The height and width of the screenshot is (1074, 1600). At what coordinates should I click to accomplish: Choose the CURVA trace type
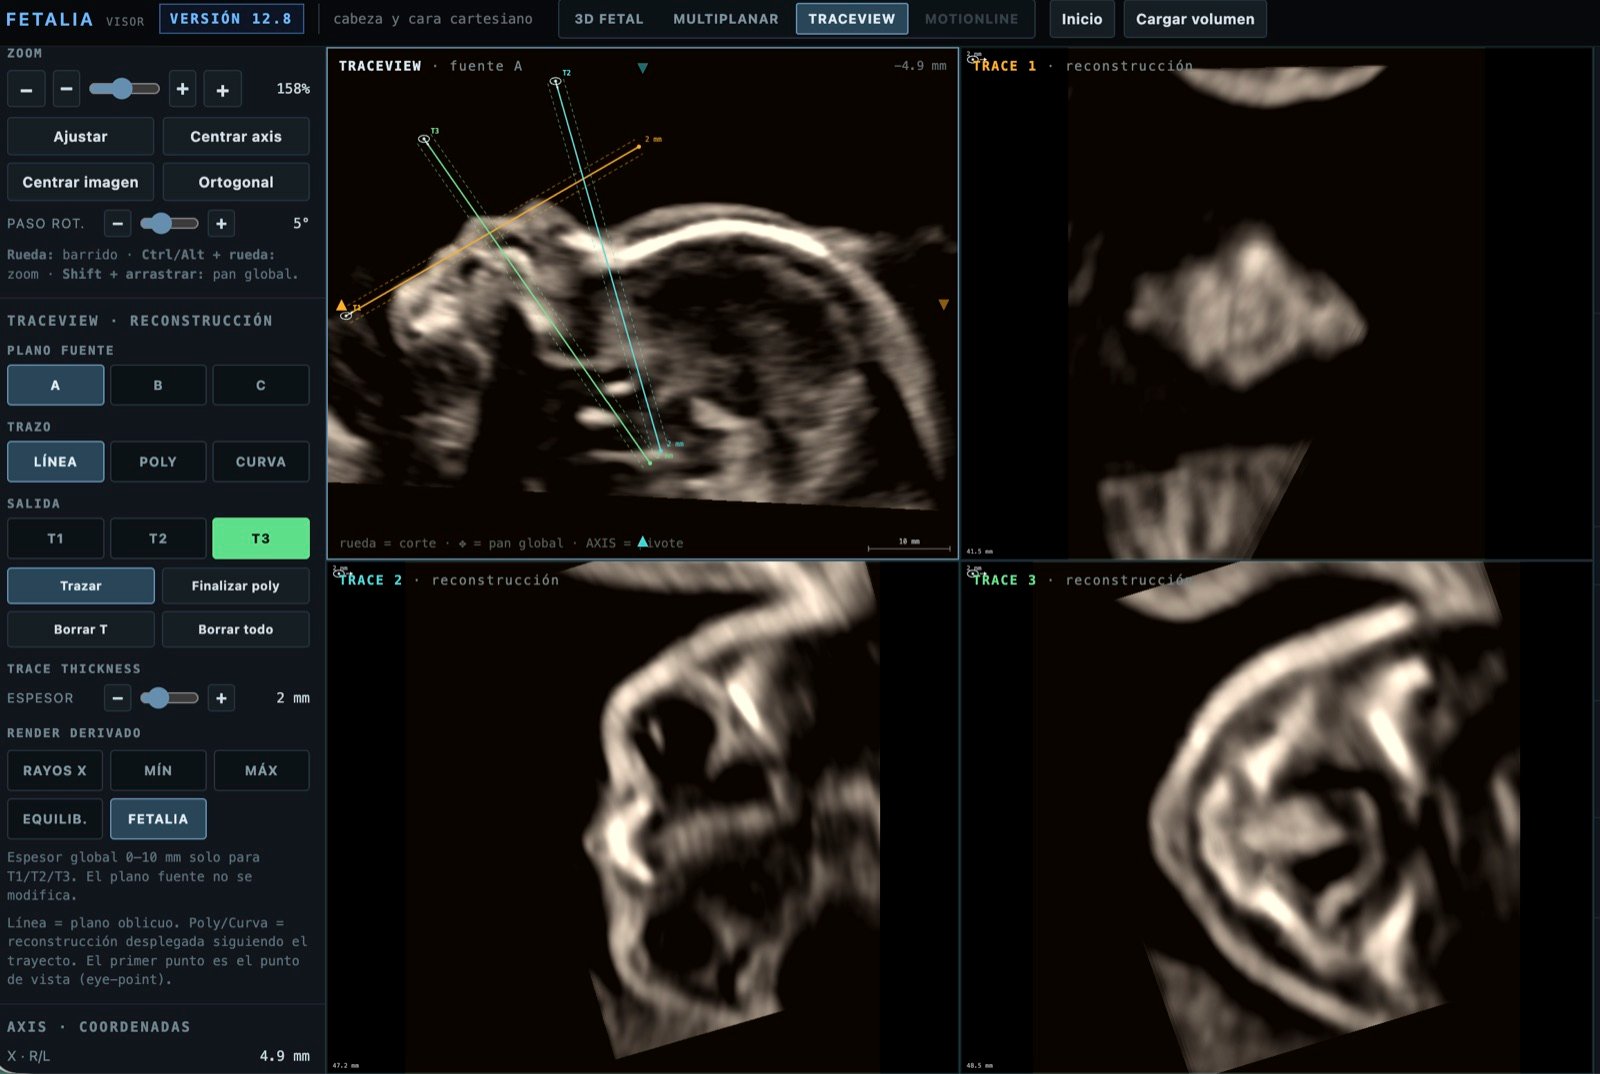coord(261,462)
